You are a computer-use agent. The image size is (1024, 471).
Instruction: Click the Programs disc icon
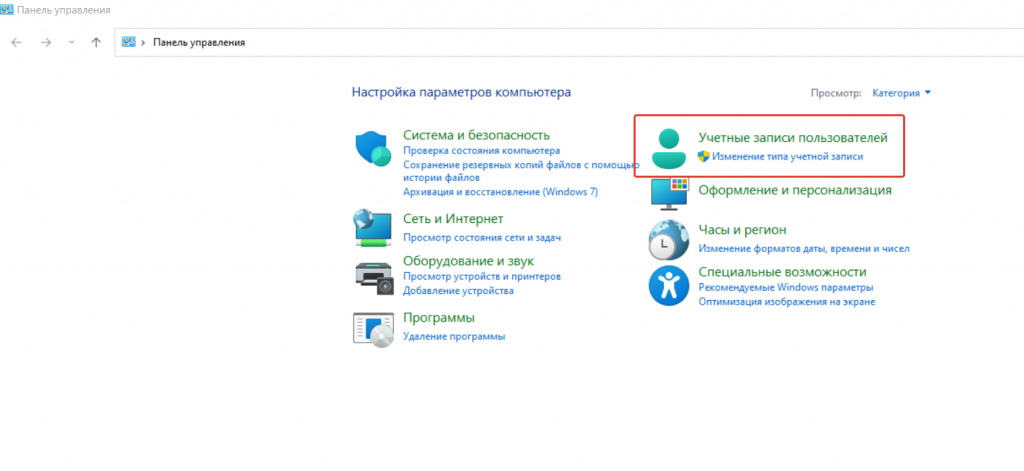[x=373, y=328]
